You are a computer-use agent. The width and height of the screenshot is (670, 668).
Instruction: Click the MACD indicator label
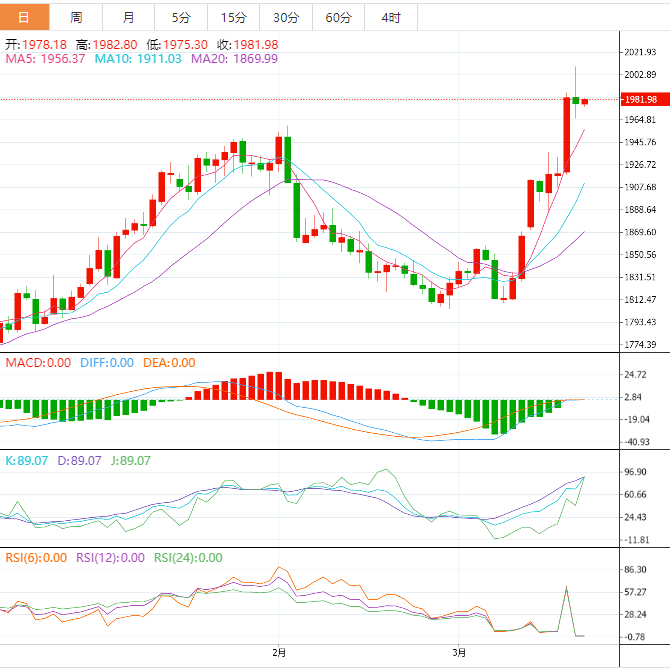pyautogui.click(x=38, y=363)
